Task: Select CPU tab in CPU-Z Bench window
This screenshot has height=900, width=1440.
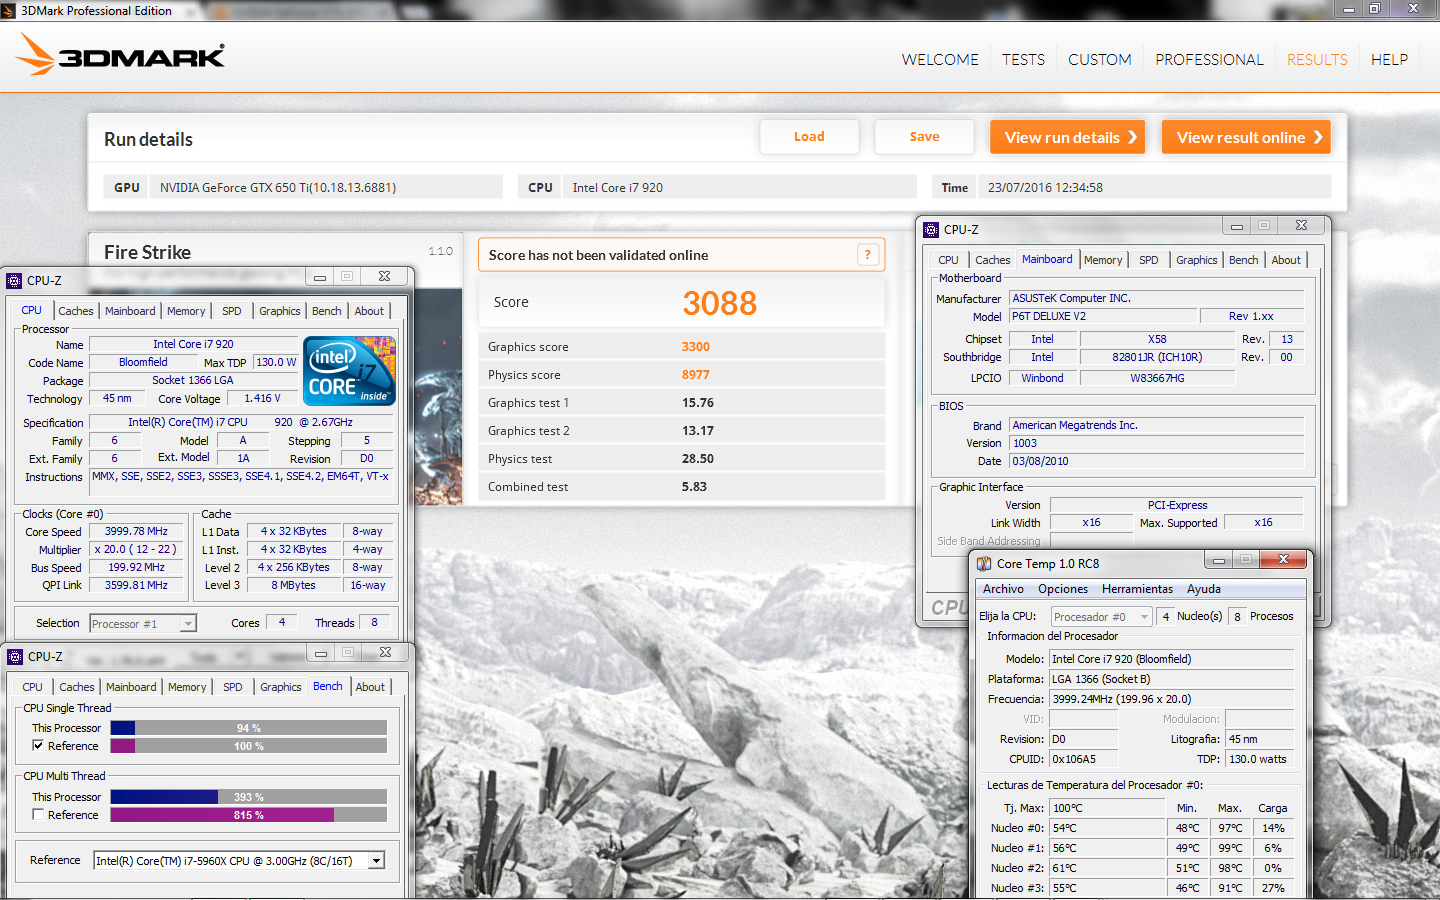Action: tap(33, 687)
